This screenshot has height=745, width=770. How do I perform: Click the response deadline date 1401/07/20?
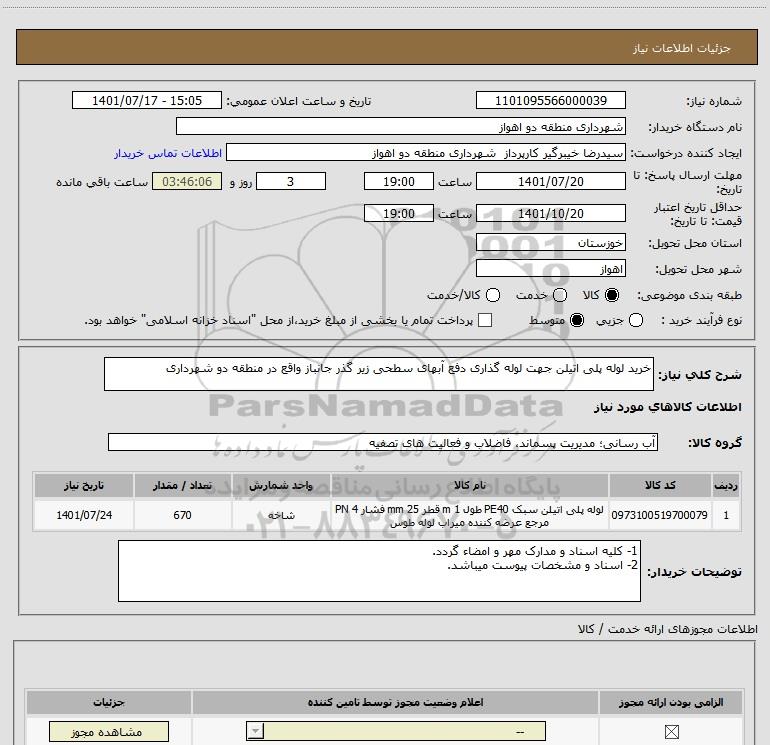pyautogui.click(x=550, y=181)
